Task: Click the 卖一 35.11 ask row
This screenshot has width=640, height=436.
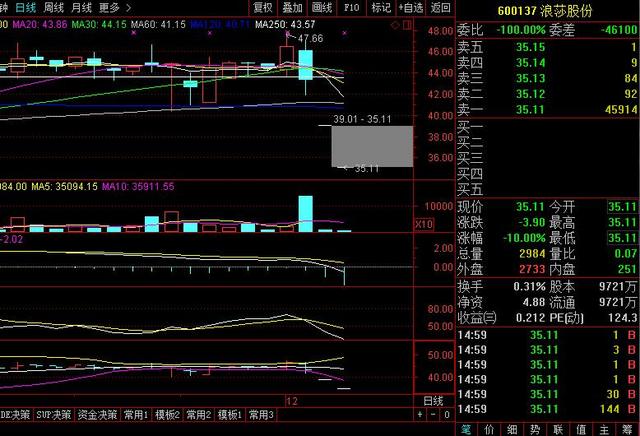Action: (x=547, y=109)
